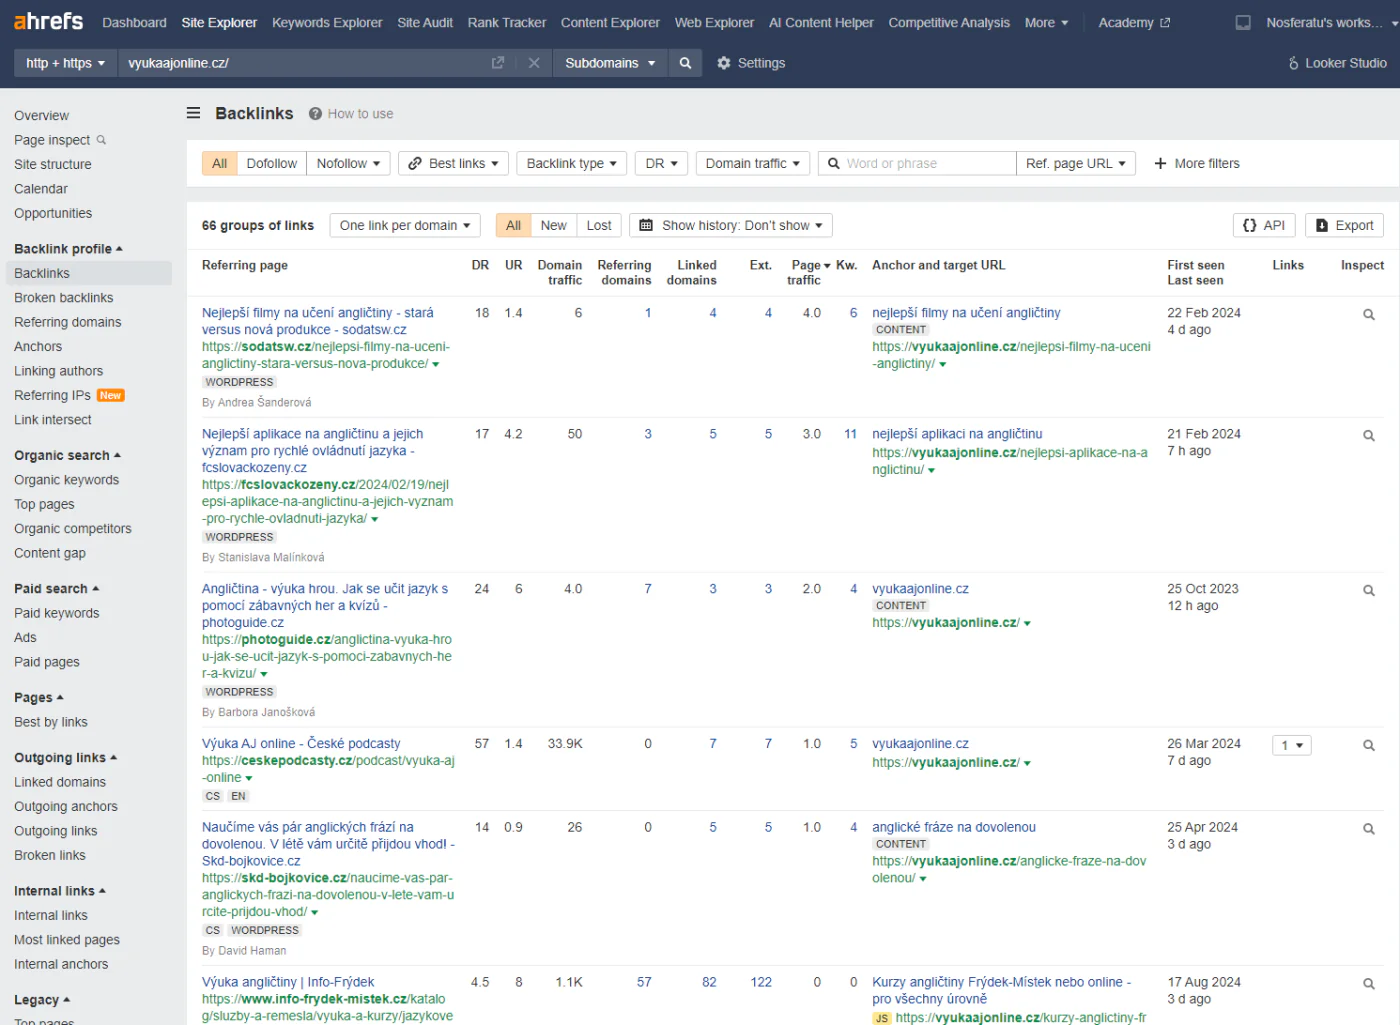Open the Links count dropdown for ceskepodcasty row
This screenshot has width=1400, height=1025.
tap(1291, 745)
